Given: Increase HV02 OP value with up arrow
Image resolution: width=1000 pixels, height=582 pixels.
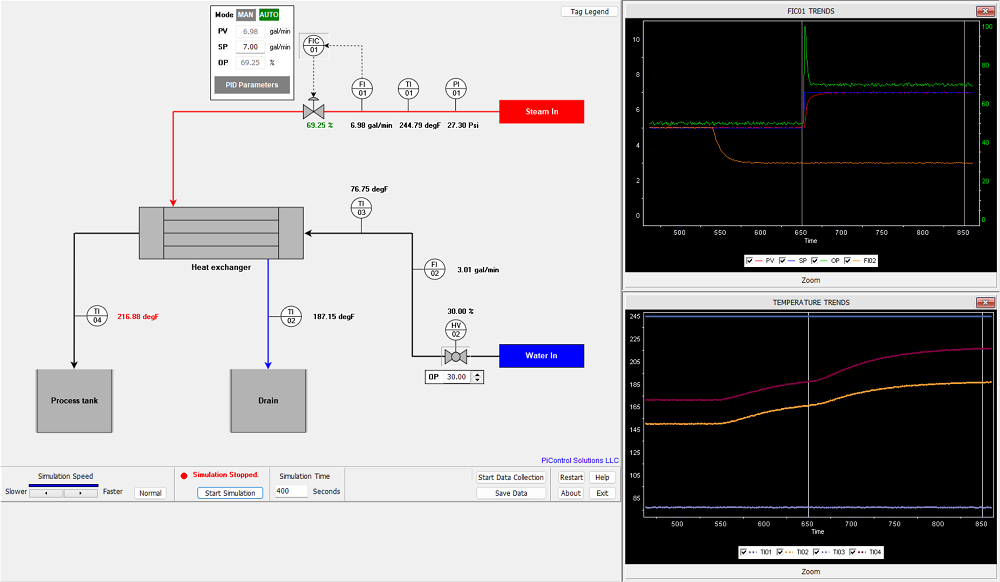Looking at the screenshot, I should pos(477,374).
